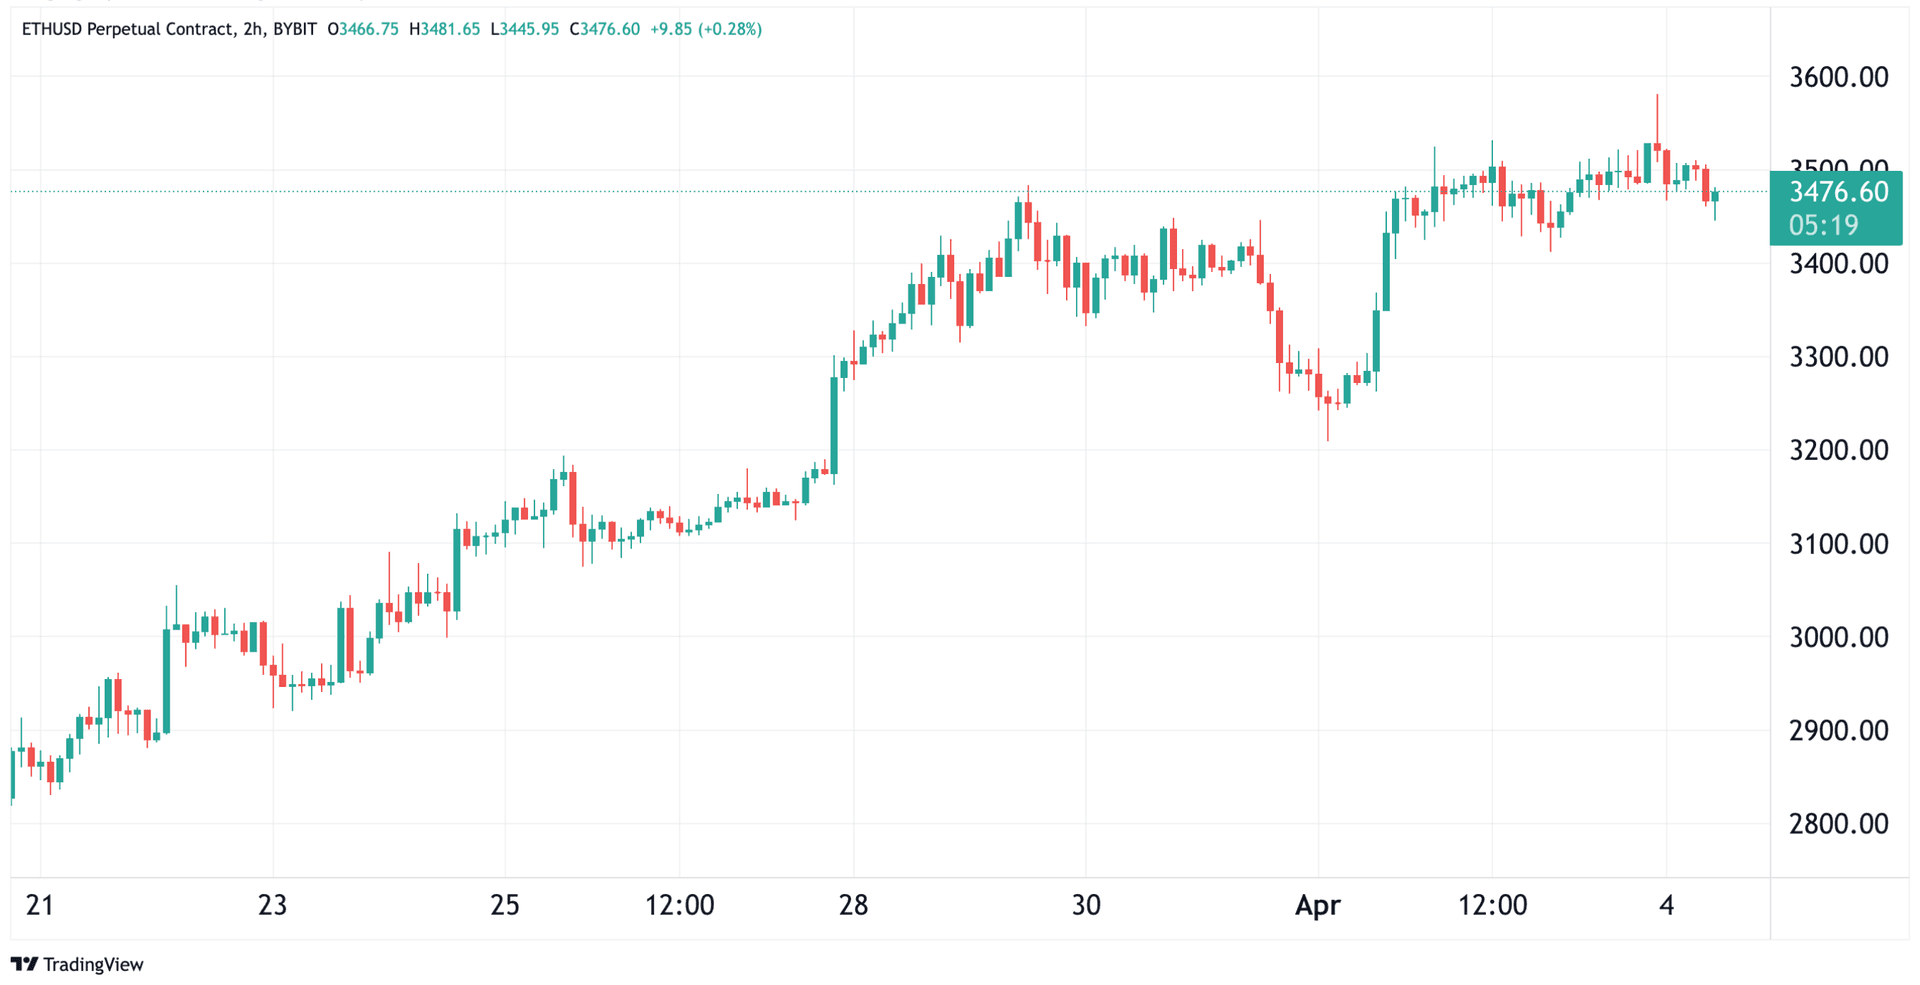Select the 25 date label on time axis

click(x=505, y=905)
